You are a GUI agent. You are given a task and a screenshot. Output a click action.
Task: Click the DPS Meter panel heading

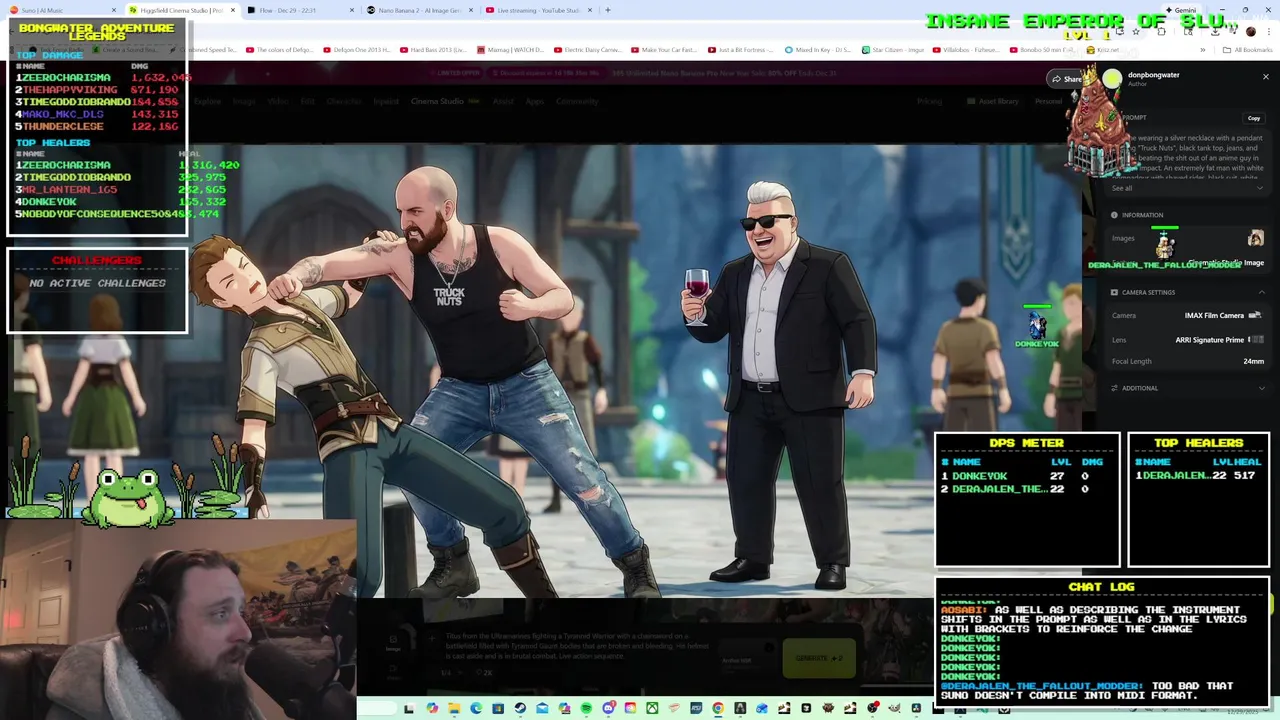point(1026,443)
